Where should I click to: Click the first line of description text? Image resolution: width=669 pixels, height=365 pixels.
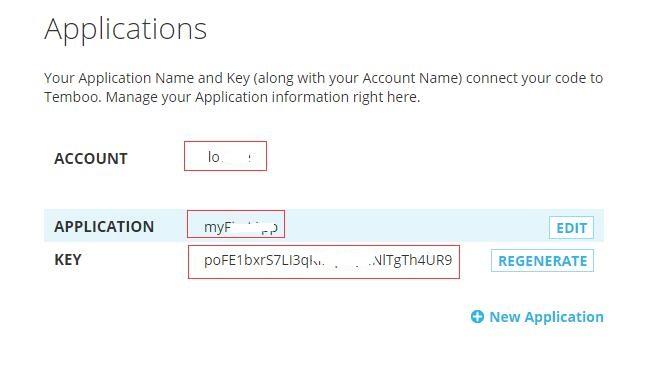coord(323,78)
